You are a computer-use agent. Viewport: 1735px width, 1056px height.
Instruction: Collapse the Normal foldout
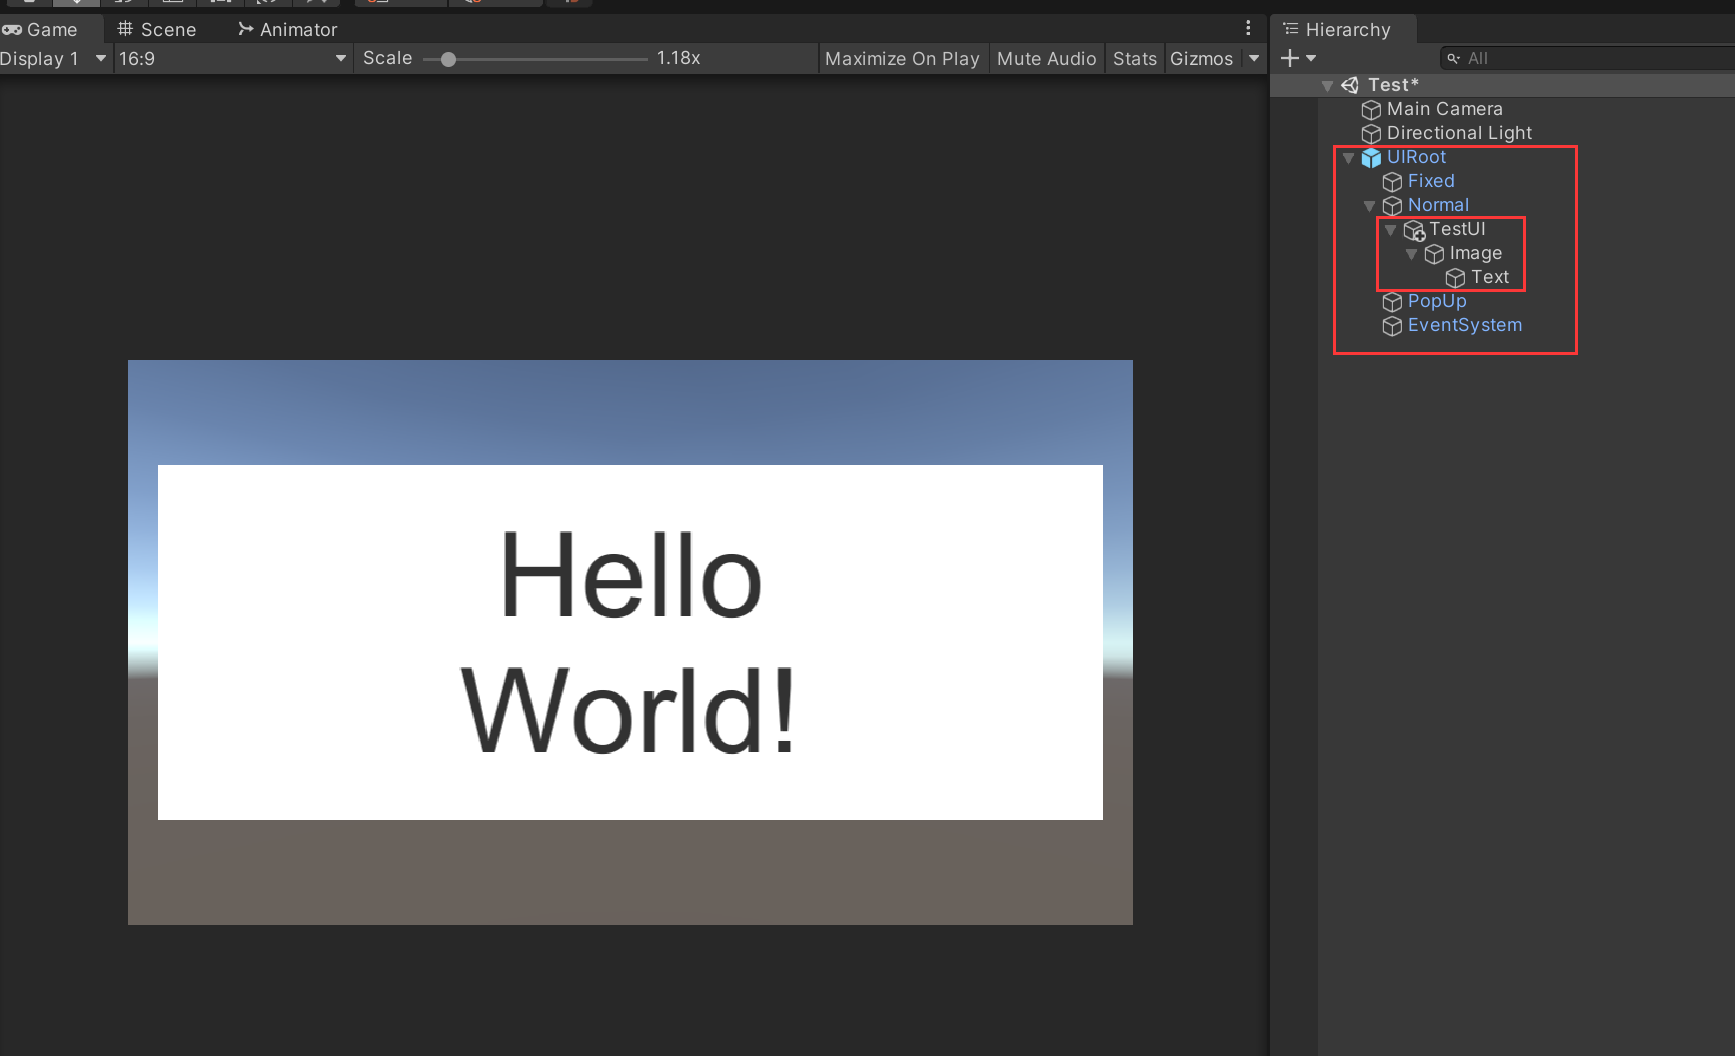[x=1369, y=206]
